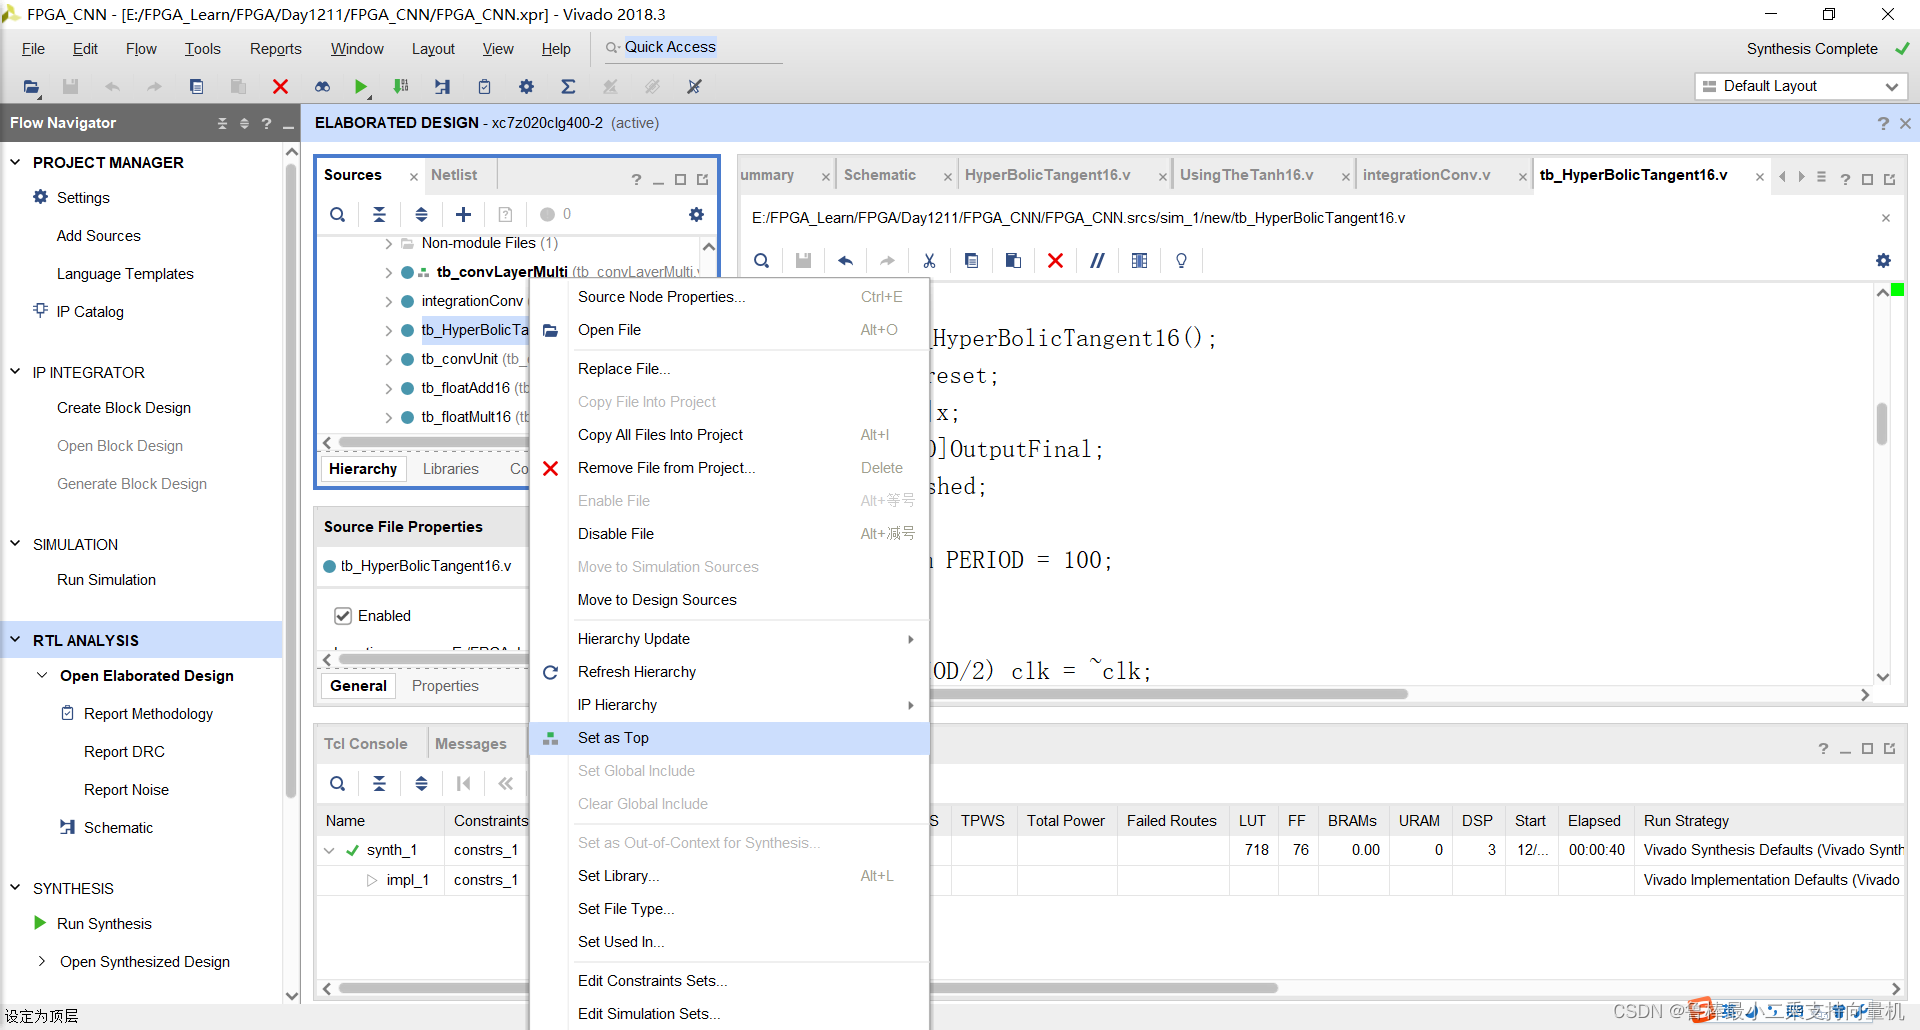The image size is (1920, 1030).
Task: Expand Open Synthesized Design in Flow Navigator
Action: pos(42,962)
